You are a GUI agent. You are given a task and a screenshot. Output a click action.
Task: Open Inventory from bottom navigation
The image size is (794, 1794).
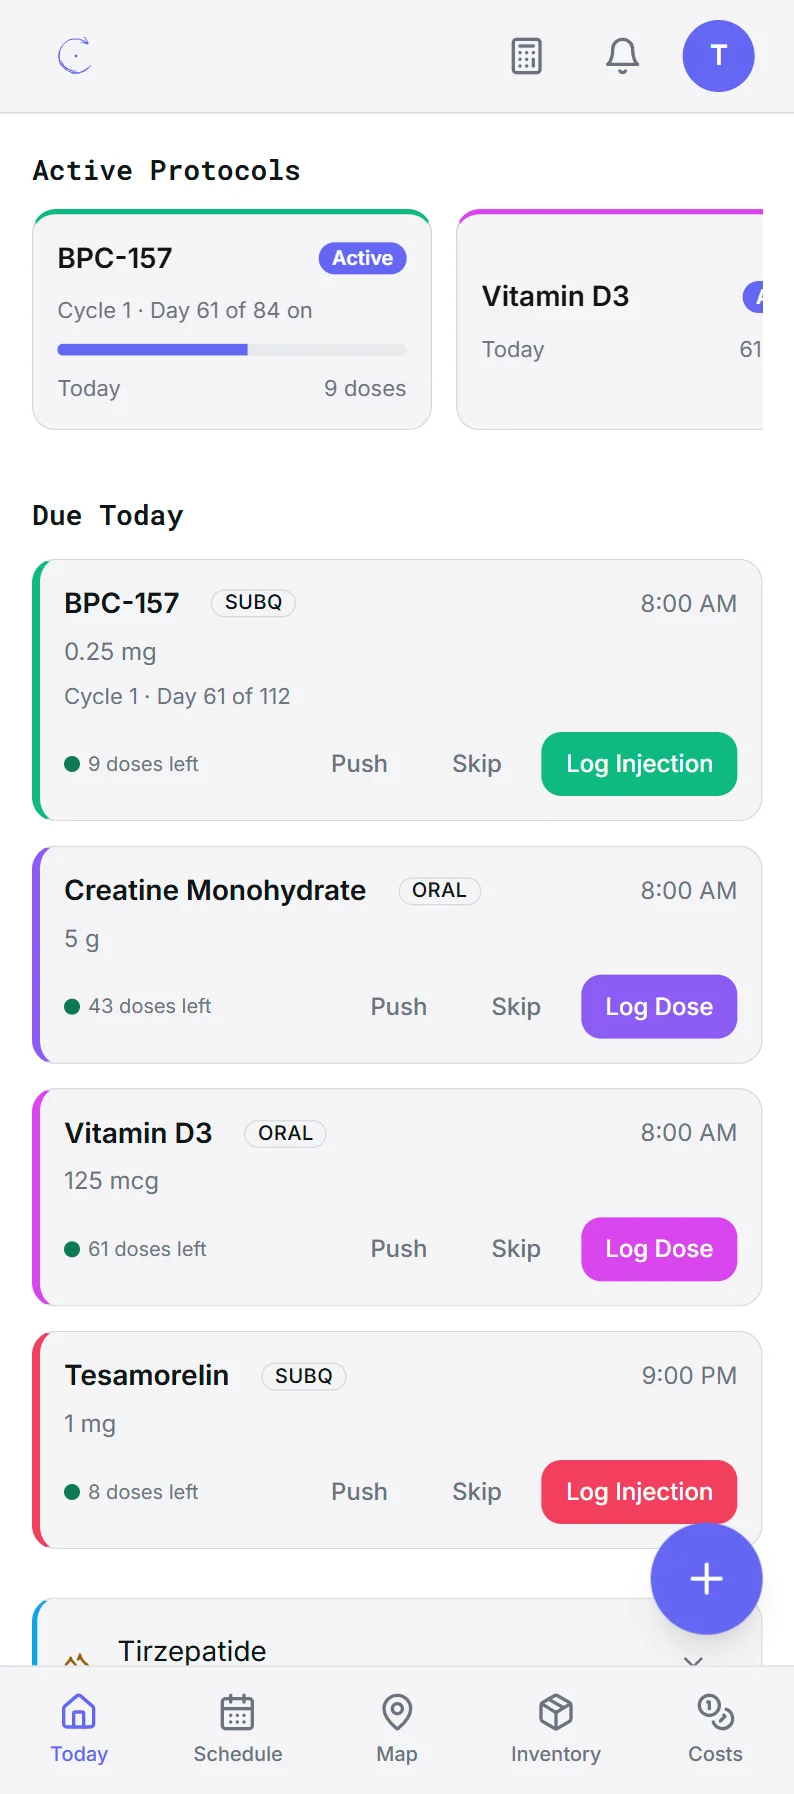[x=556, y=1730]
